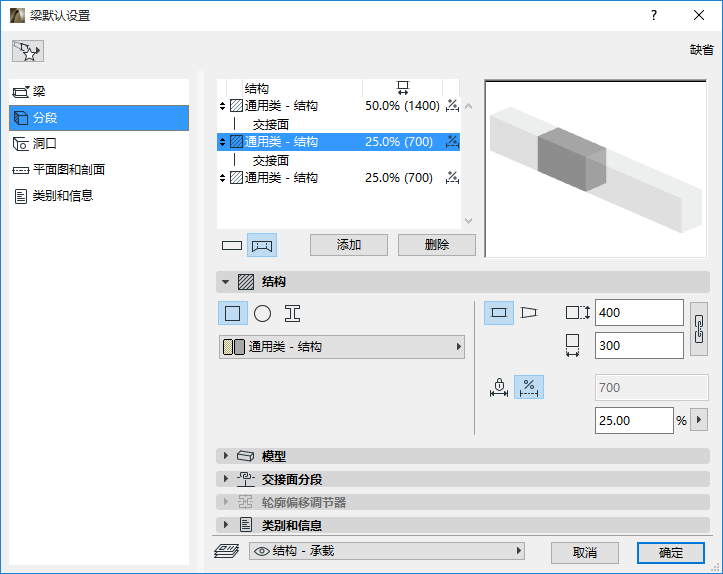
Task: Open the 结构 - 承载 layer dropdown
Action: point(387,551)
